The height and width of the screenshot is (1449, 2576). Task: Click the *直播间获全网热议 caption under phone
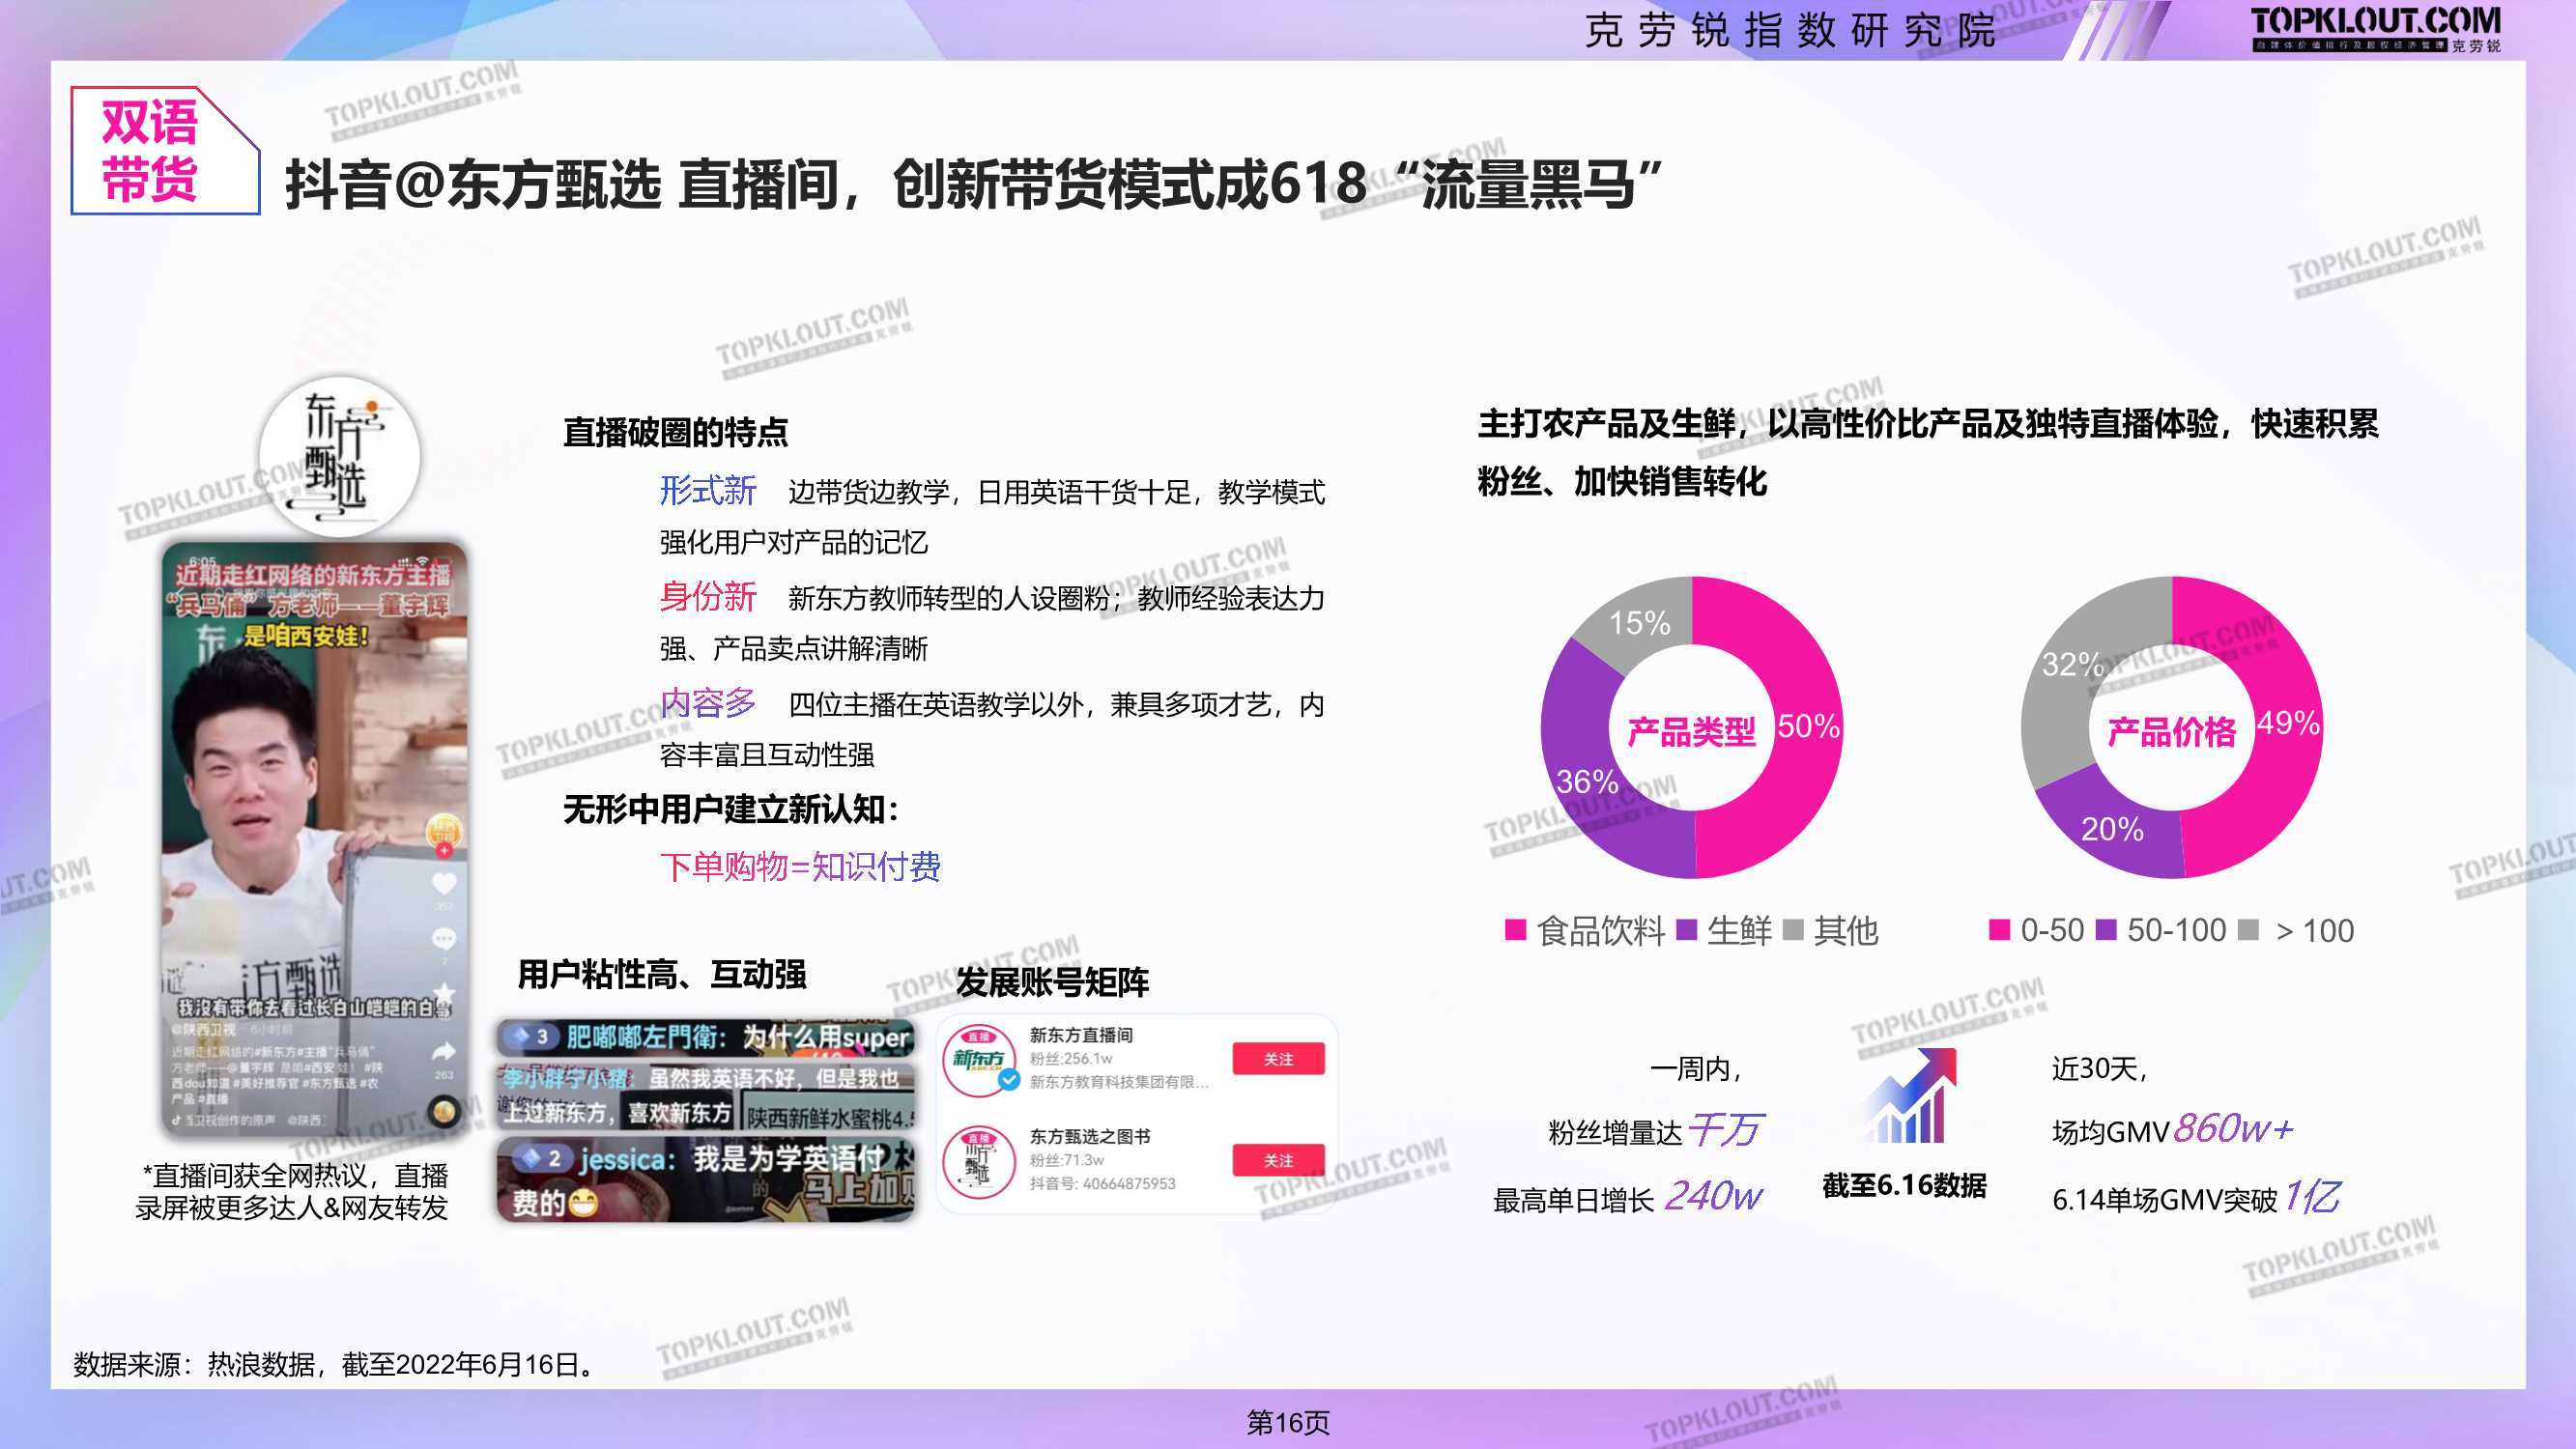pos(292,1191)
